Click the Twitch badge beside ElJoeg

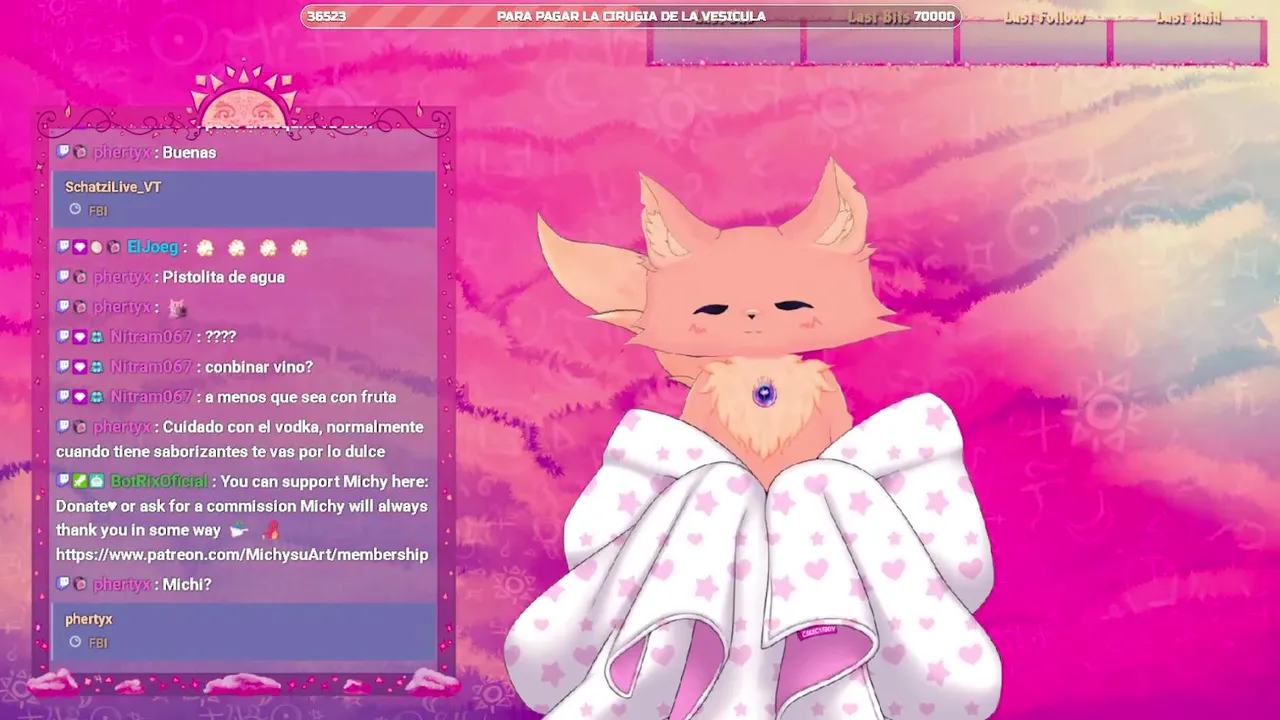63,247
